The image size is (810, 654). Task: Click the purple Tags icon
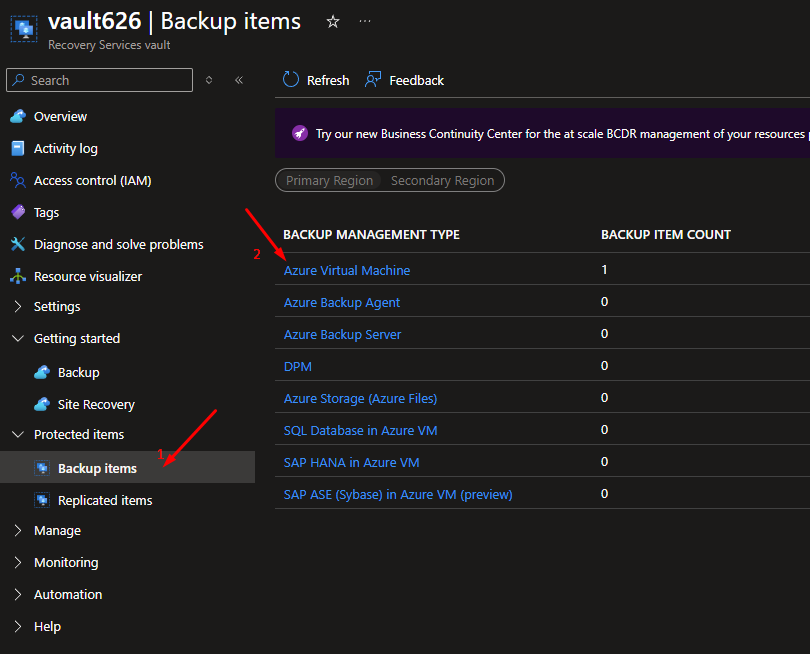tap(18, 212)
